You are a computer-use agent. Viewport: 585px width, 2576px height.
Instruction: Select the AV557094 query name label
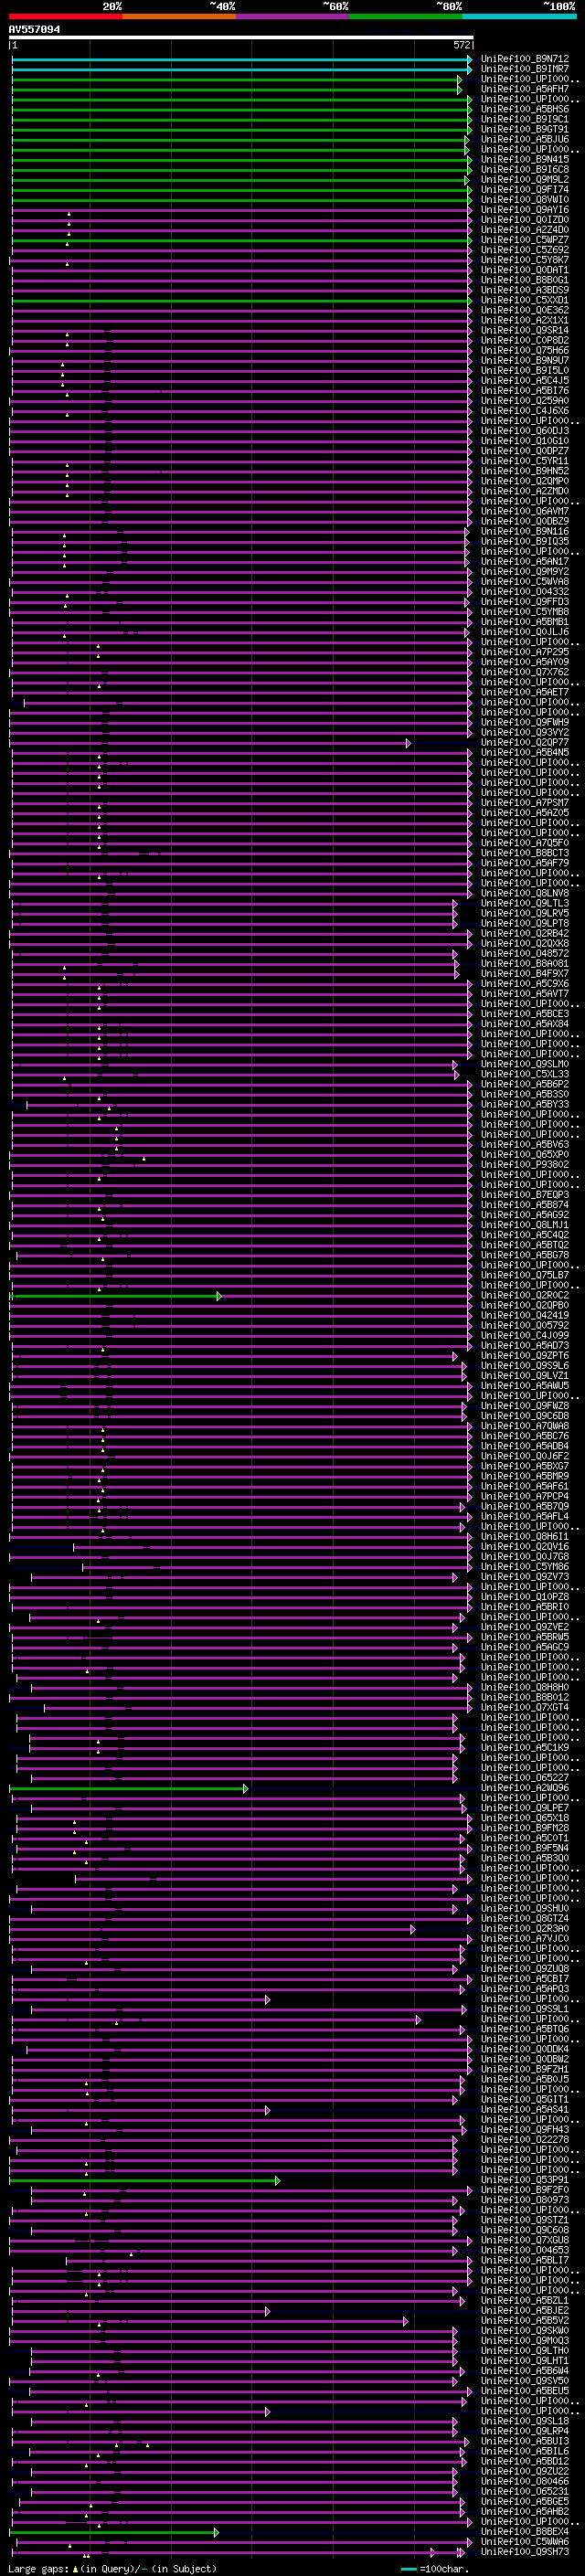coord(34,30)
